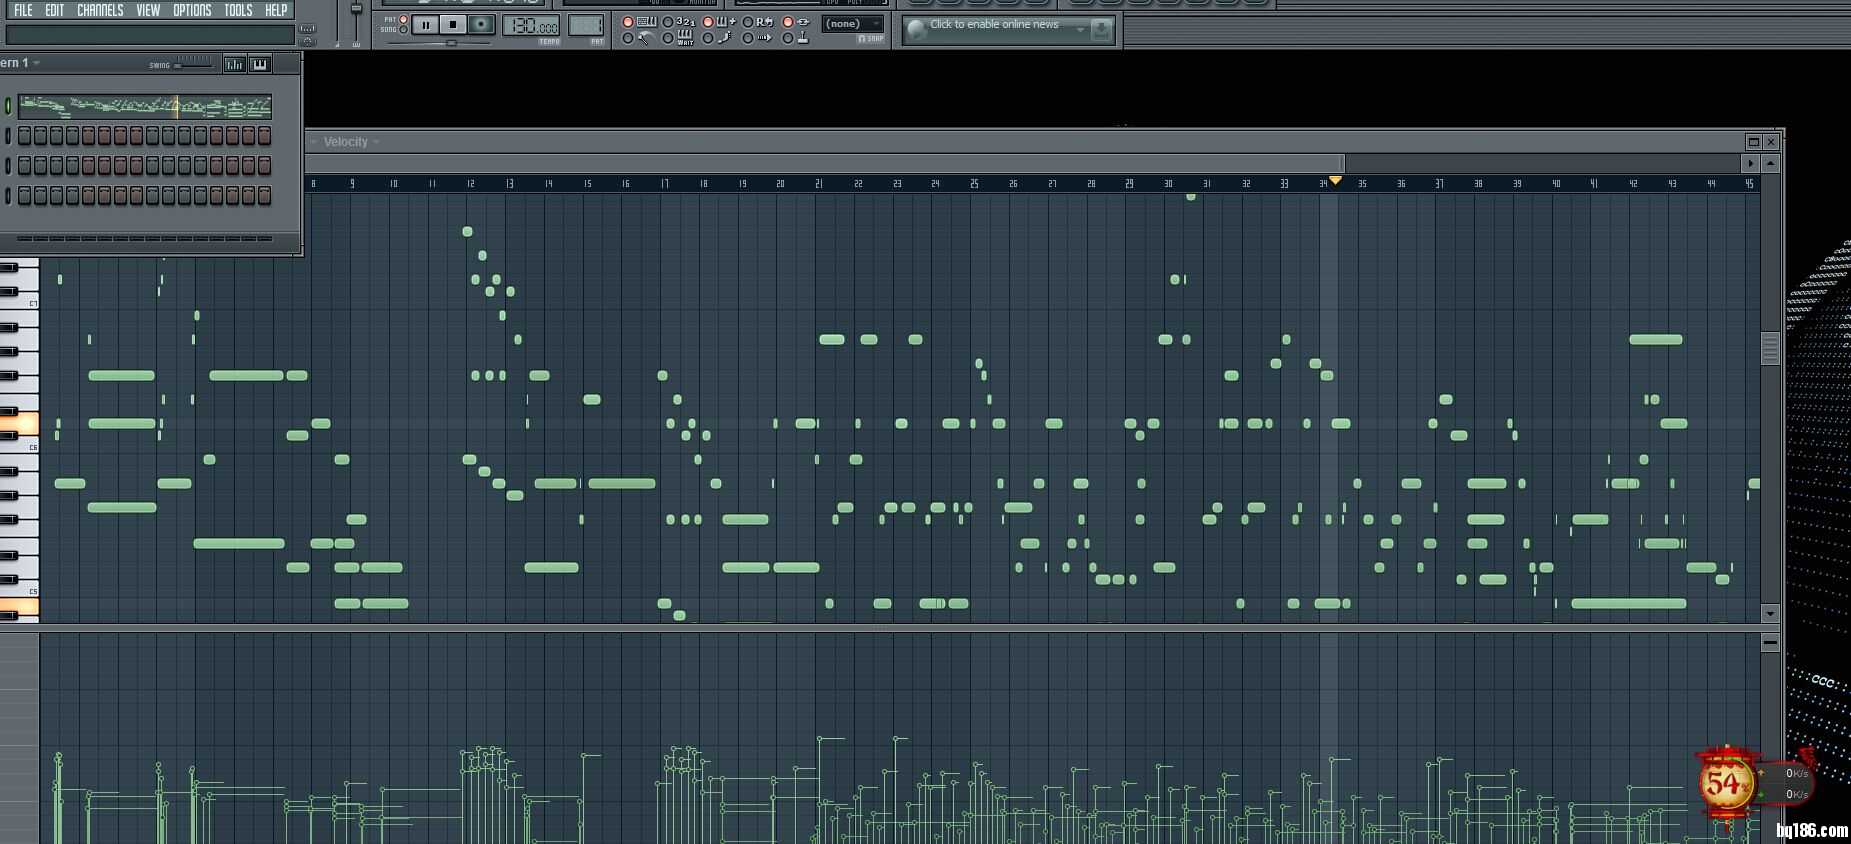
Task: Open the snap (none) dropdown
Action: pyautogui.click(x=852, y=24)
